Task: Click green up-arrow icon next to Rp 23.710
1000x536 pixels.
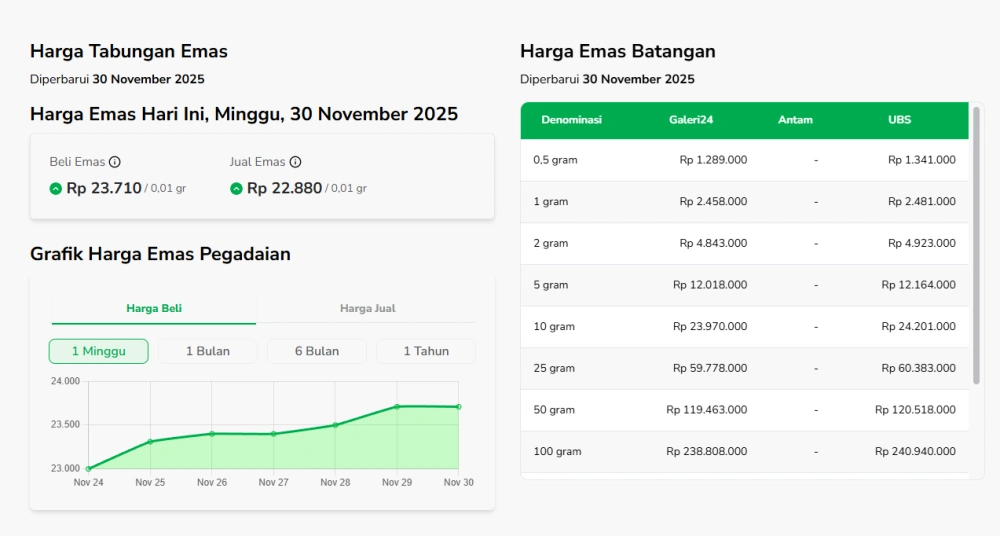Action: [55, 189]
